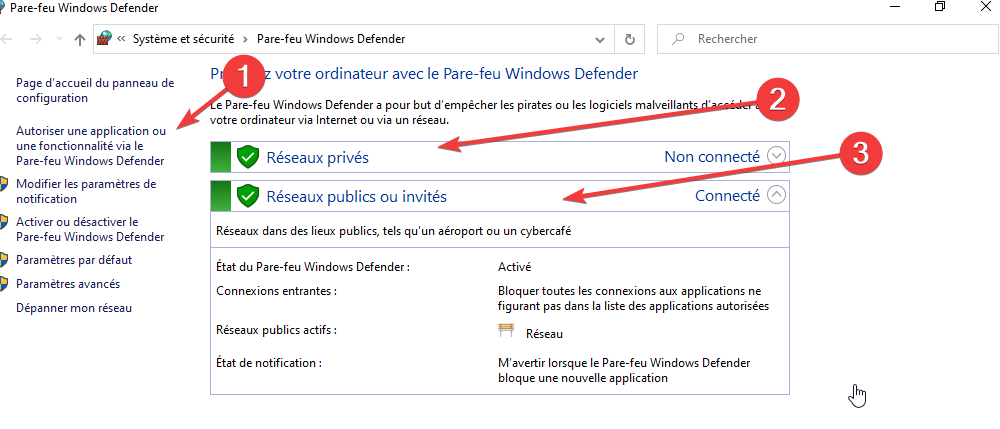Click the 'M'avertir lorsque le Pare-feu' notification text
This screenshot has width=1000, height=429.
coord(624,370)
